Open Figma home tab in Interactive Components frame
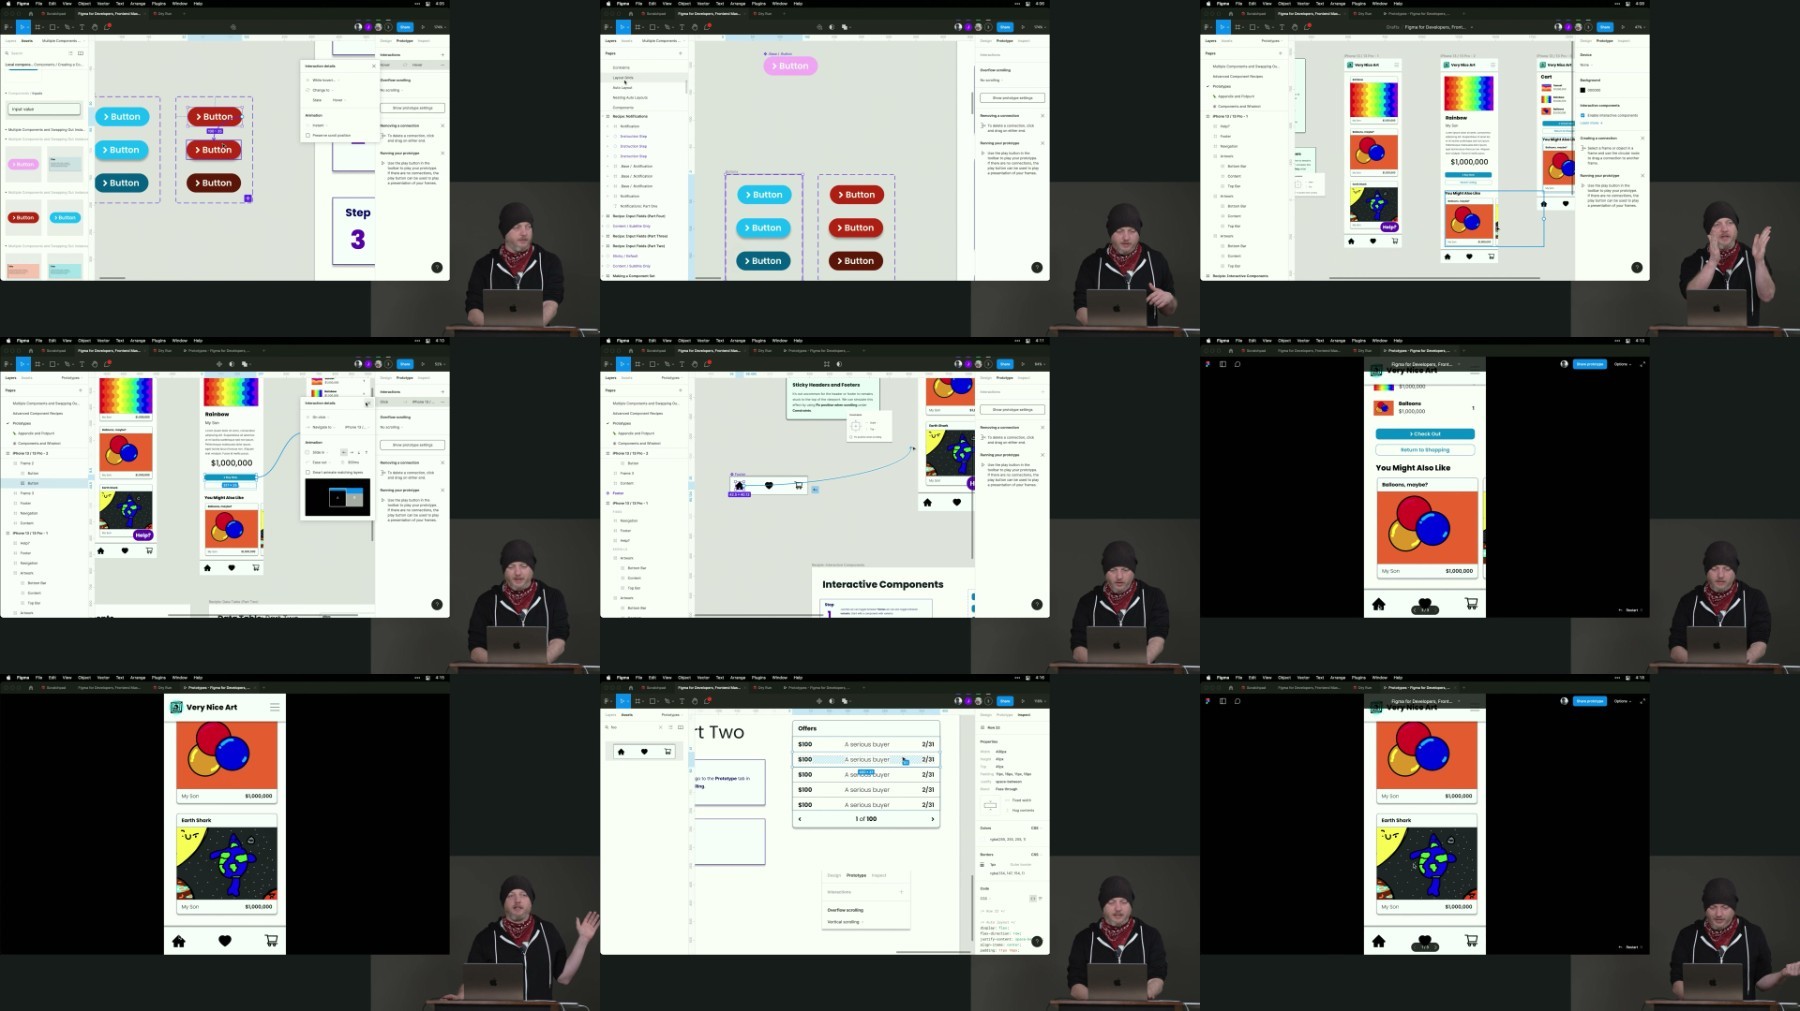The height and width of the screenshot is (1011, 1800). click(630, 351)
